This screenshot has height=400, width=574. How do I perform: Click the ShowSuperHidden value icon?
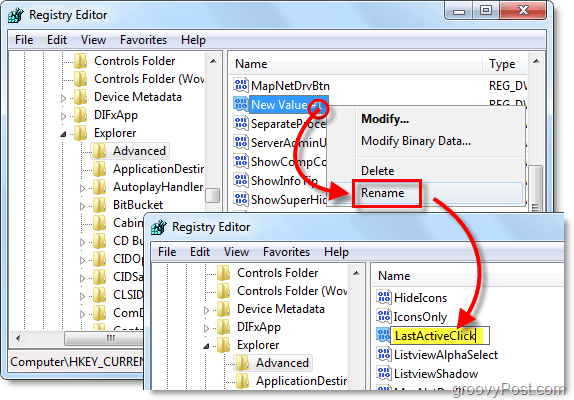click(241, 199)
